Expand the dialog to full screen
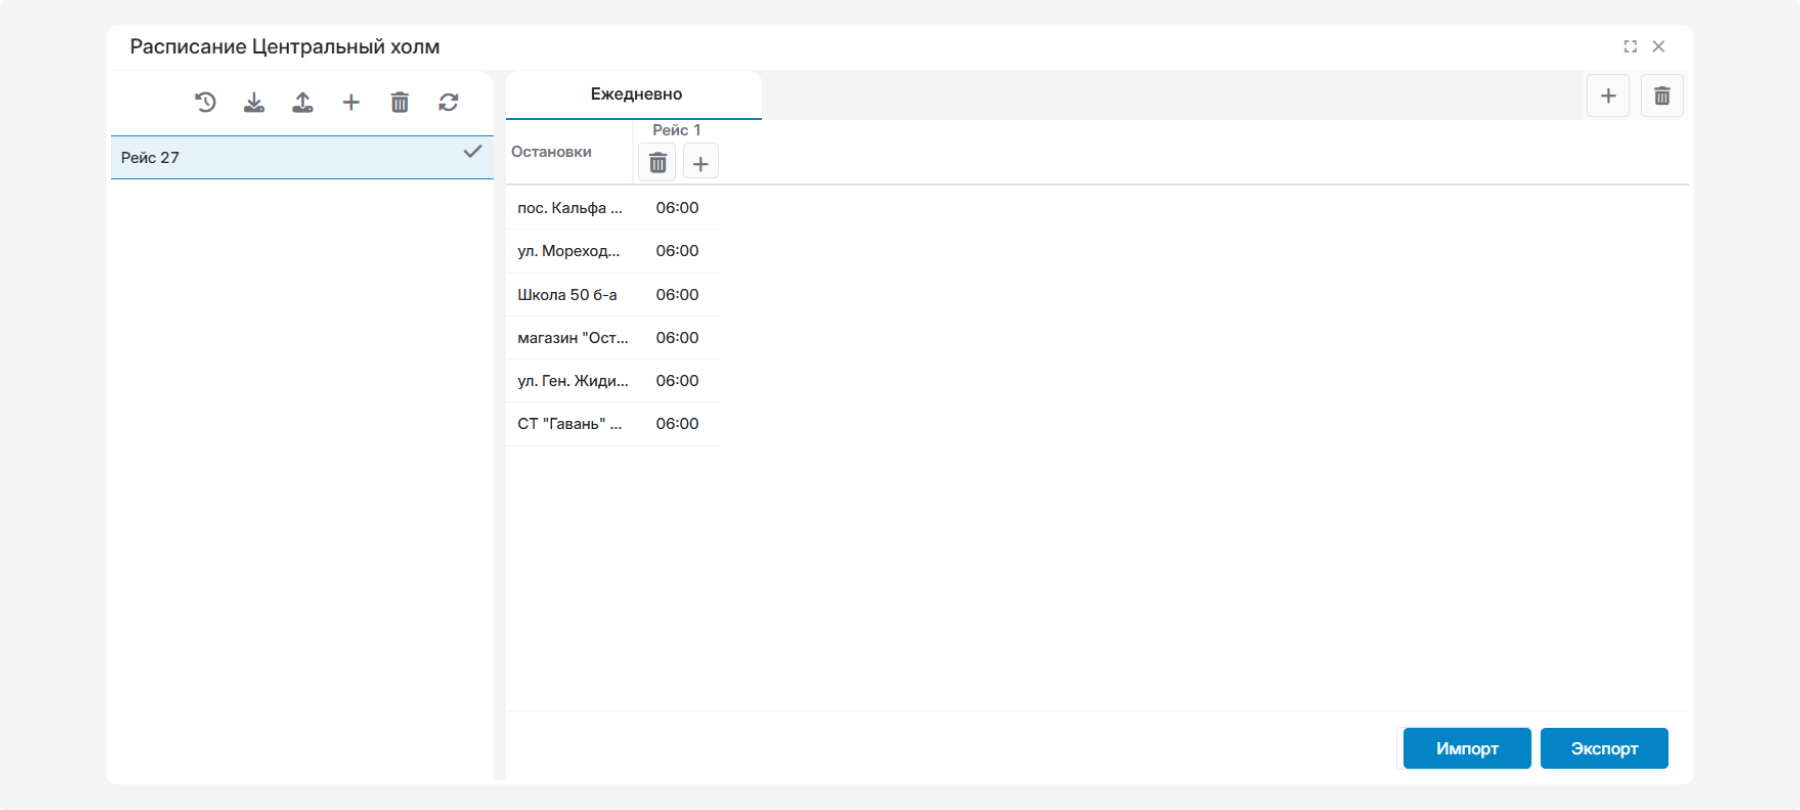The image size is (1800, 810). point(1630,47)
